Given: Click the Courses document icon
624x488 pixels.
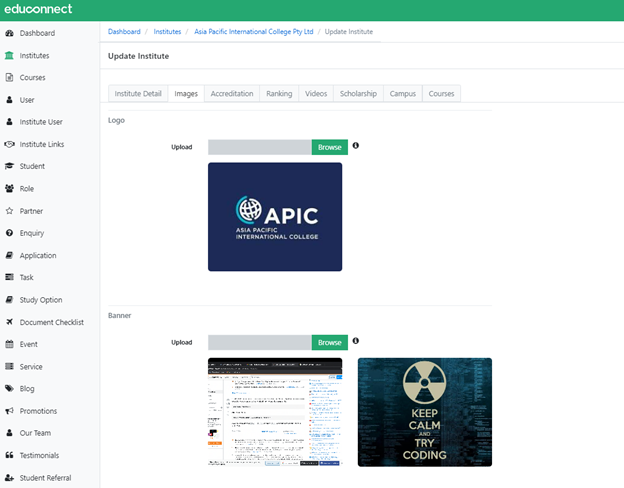Looking at the screenshot, I should click(x=9, y=77).
